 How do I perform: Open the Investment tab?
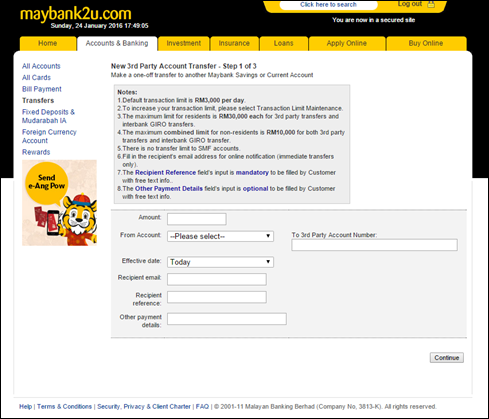coord(184,43)
